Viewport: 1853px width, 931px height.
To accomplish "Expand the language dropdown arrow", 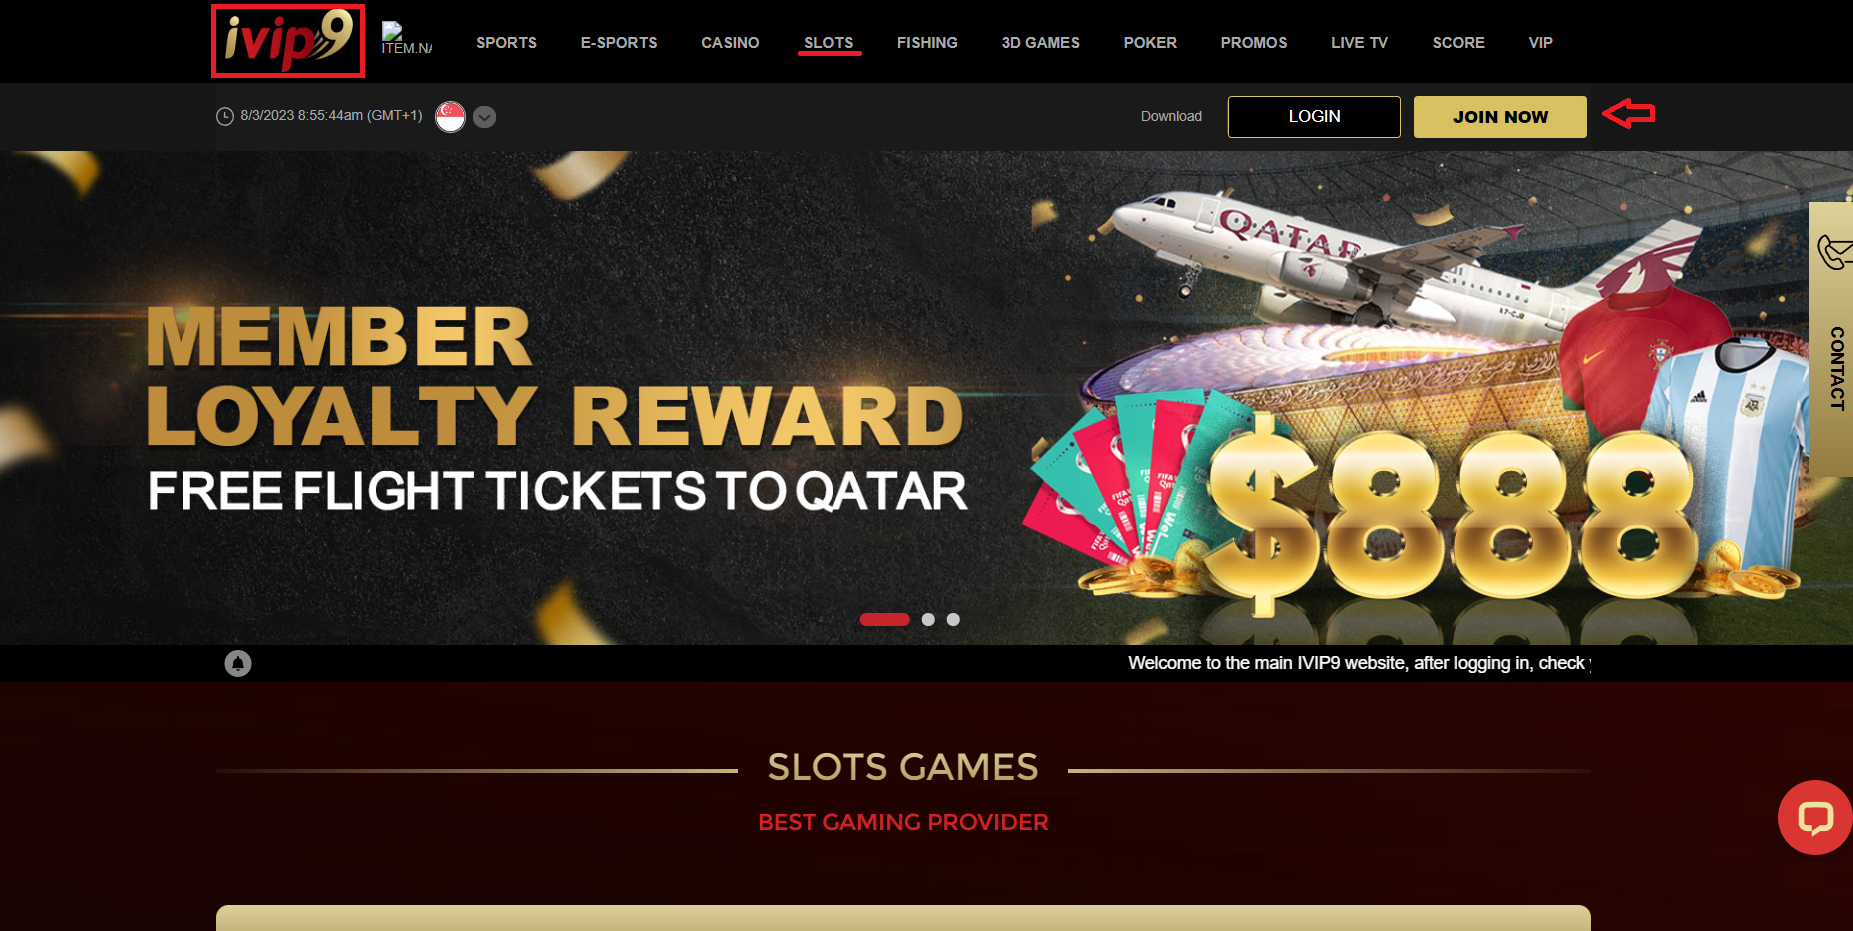I will point(485,117).
